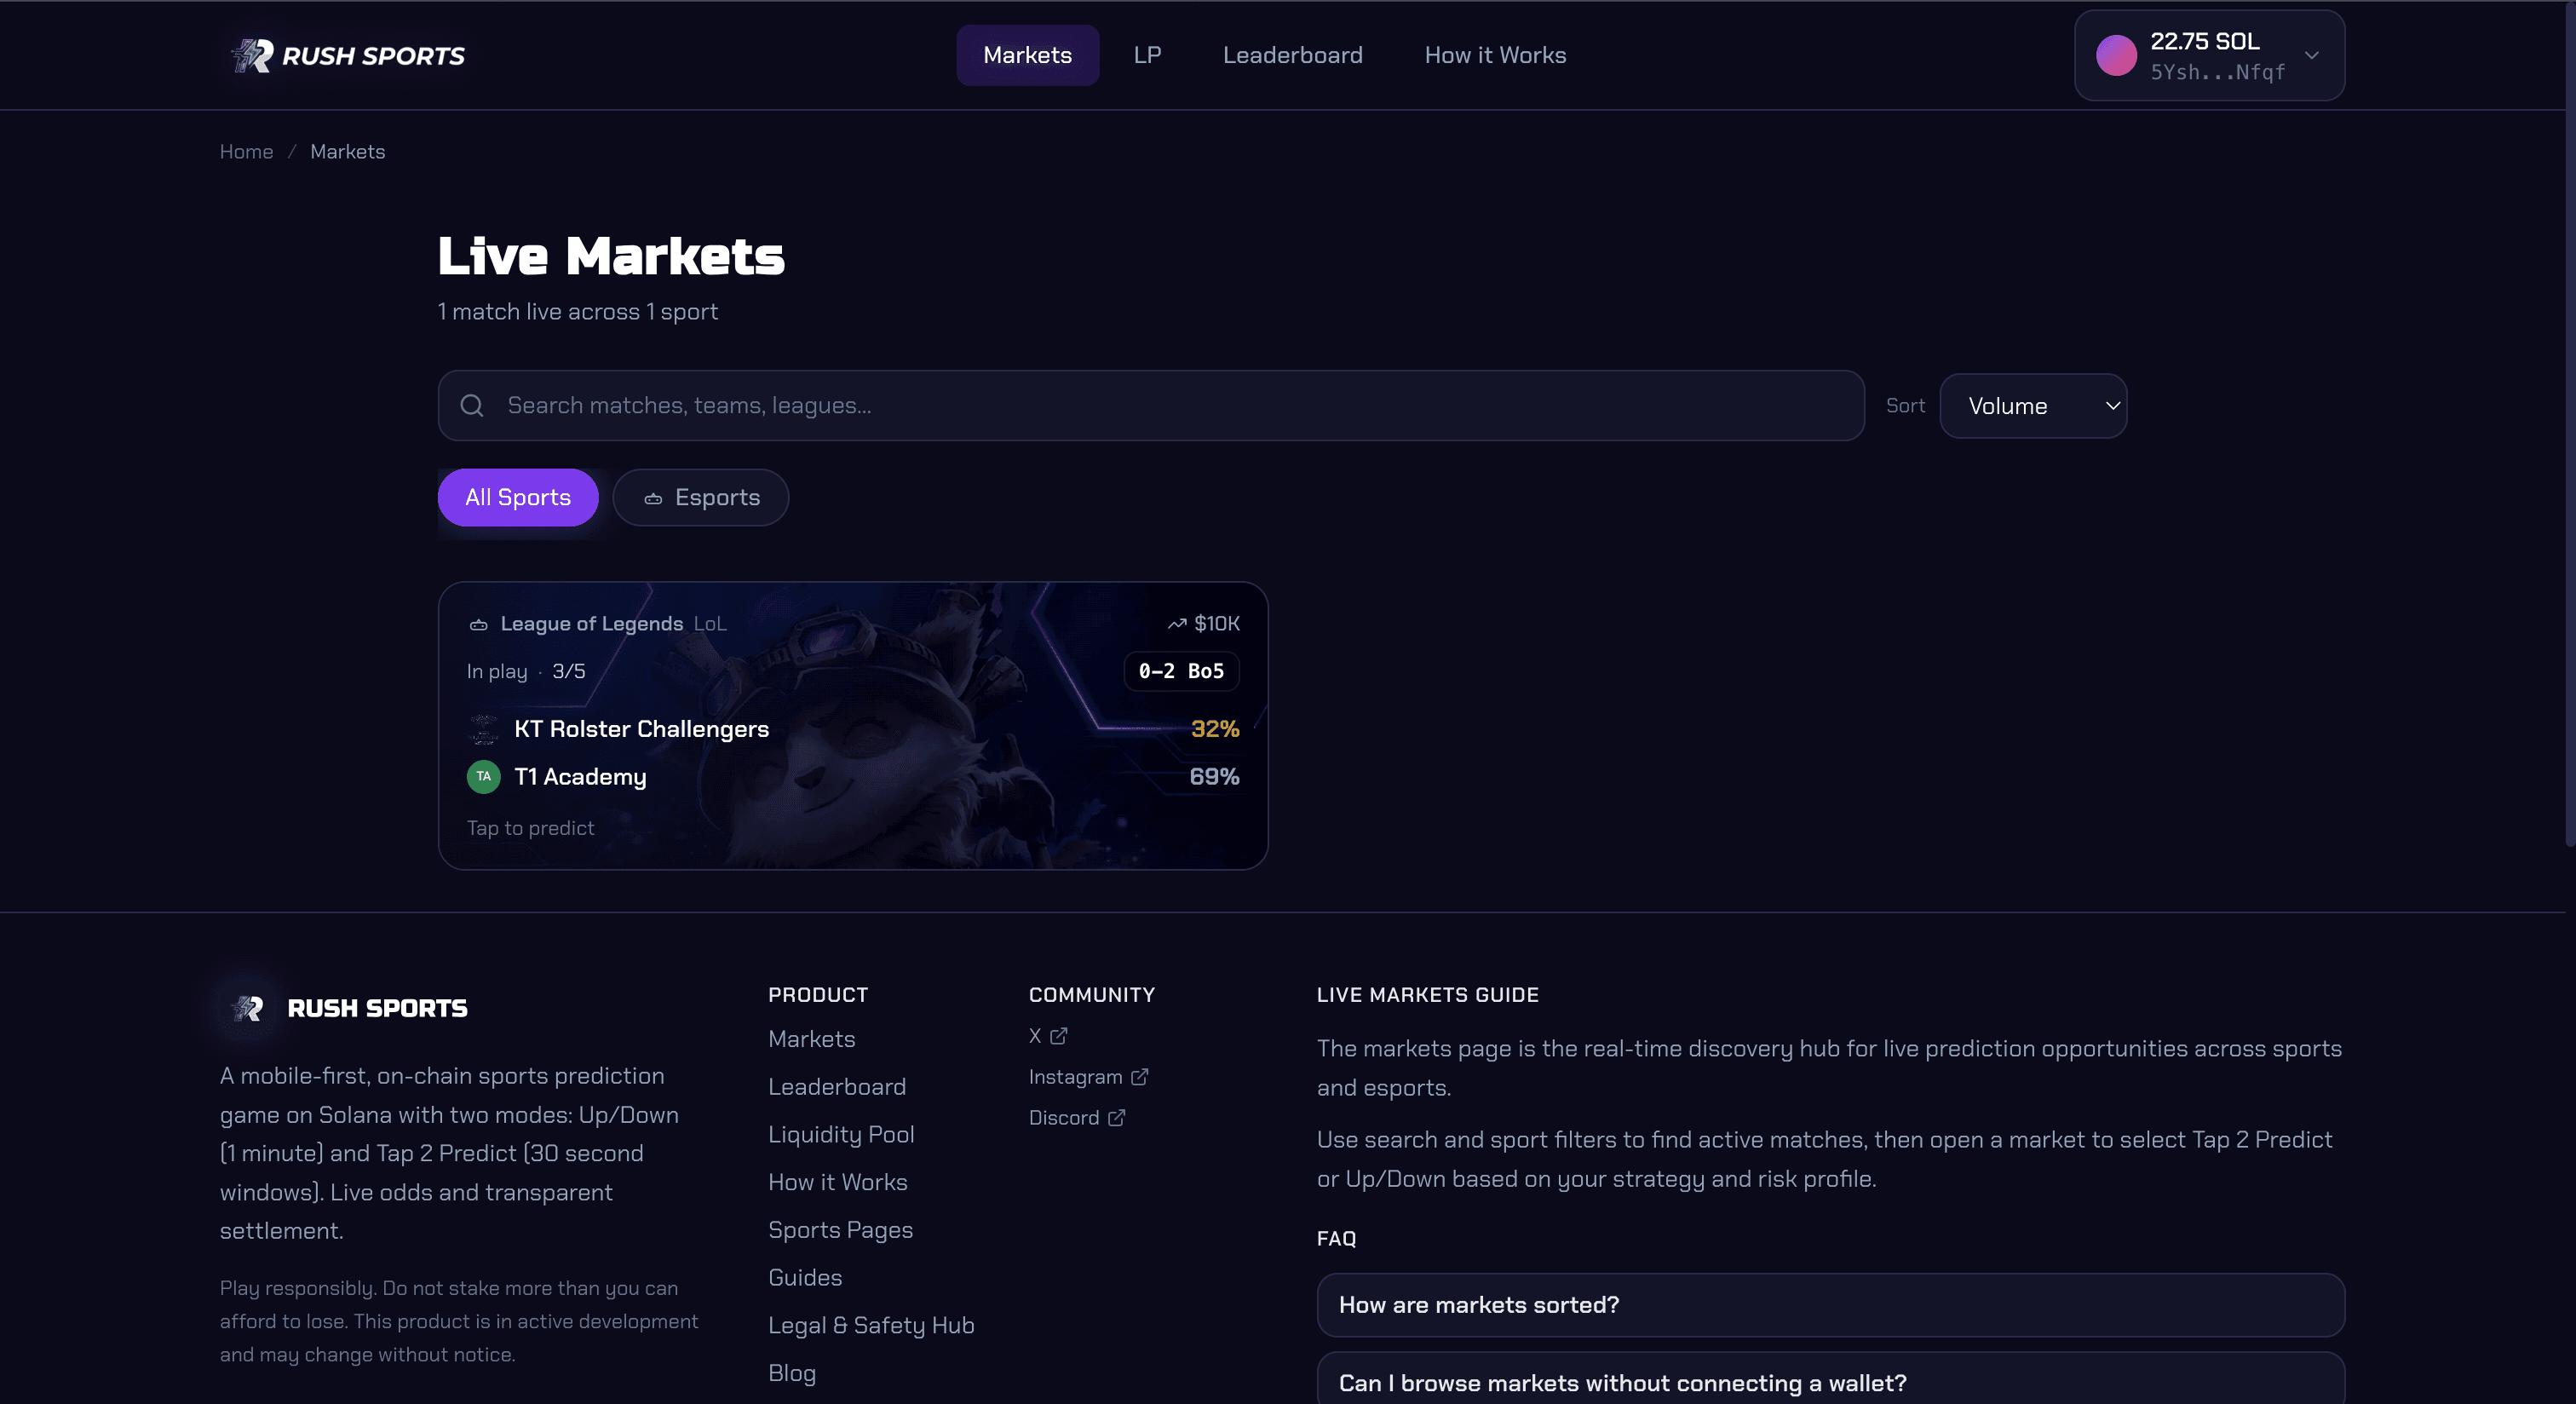
Task: Click the wallet avatar circle
Action: [2117, 55]
